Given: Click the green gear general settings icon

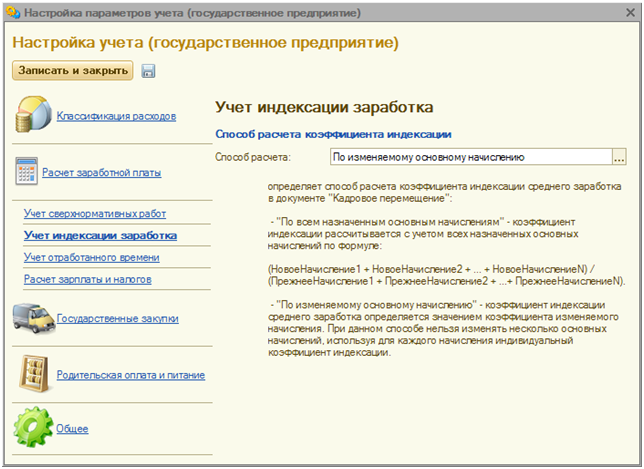Looking at the screenshot, I should tap(32, 428).
